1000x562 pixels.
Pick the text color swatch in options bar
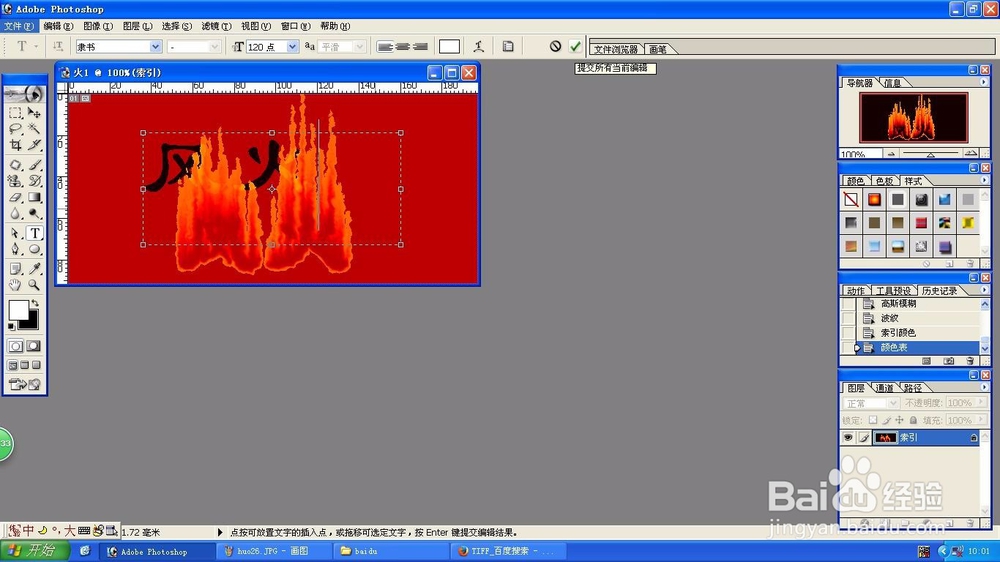(x=449, y=47)
